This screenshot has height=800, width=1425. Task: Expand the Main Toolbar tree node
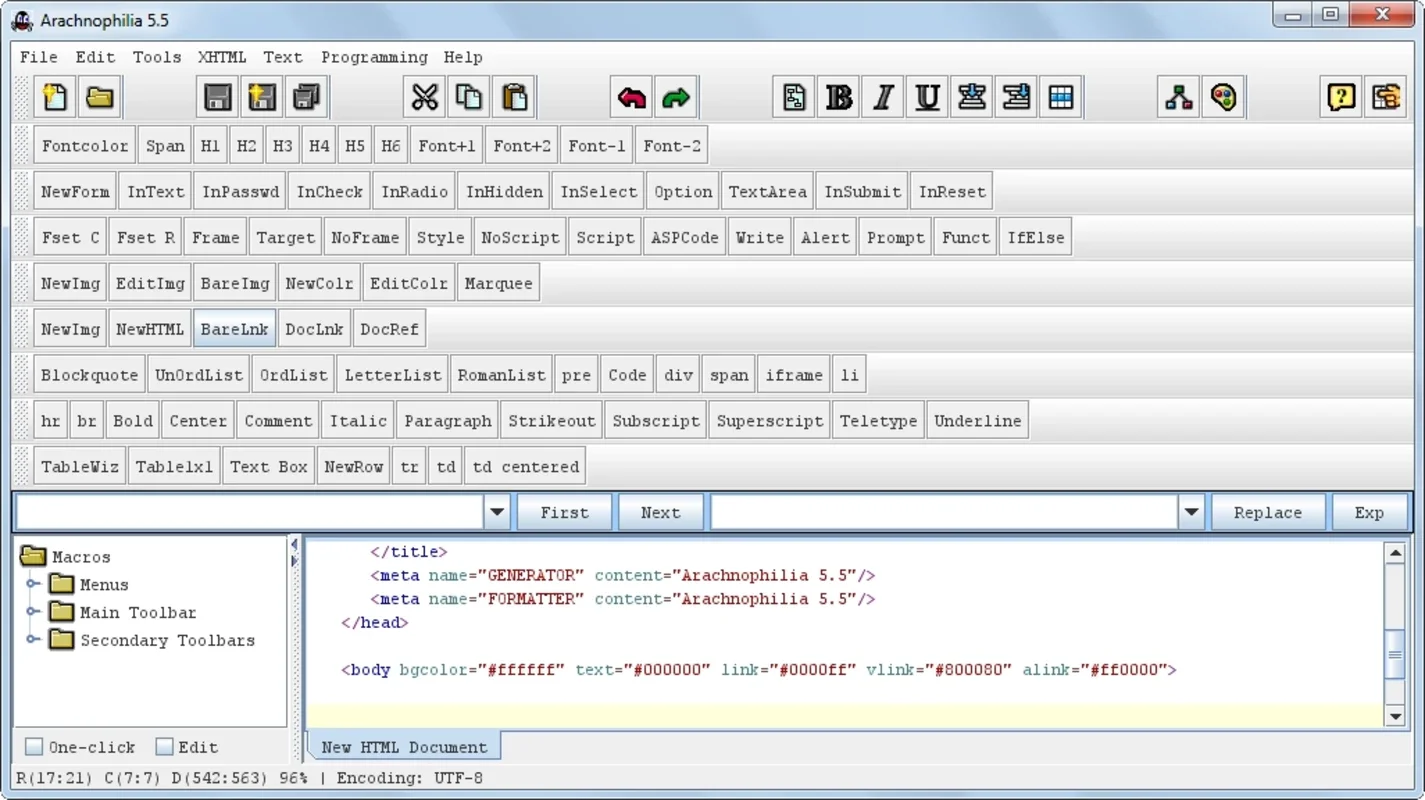coord(33,612)
